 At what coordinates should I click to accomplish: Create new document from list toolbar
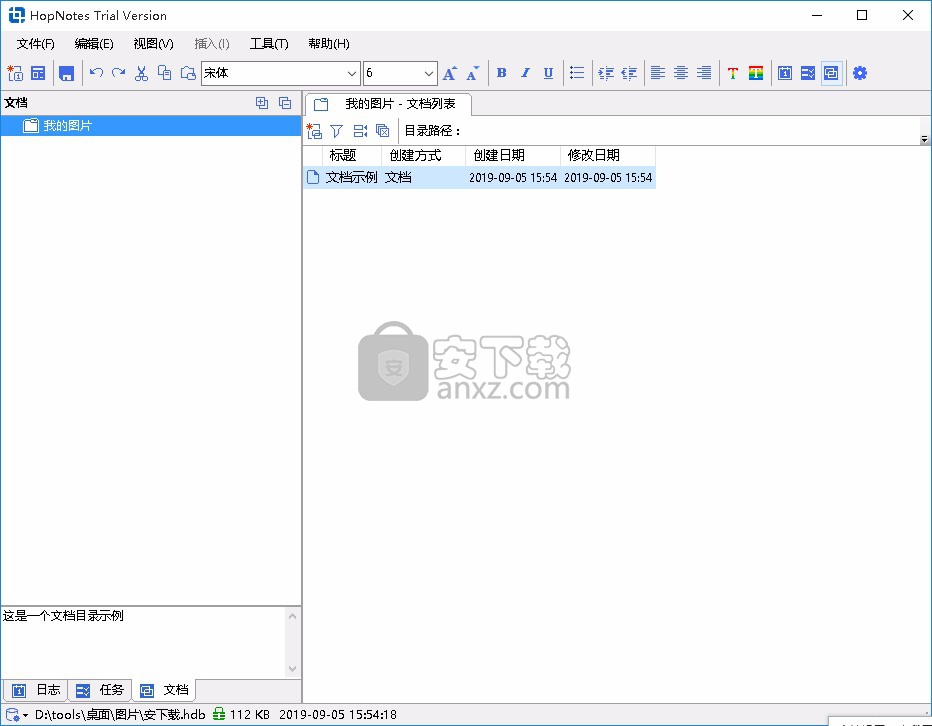click(x=314, y=131)
